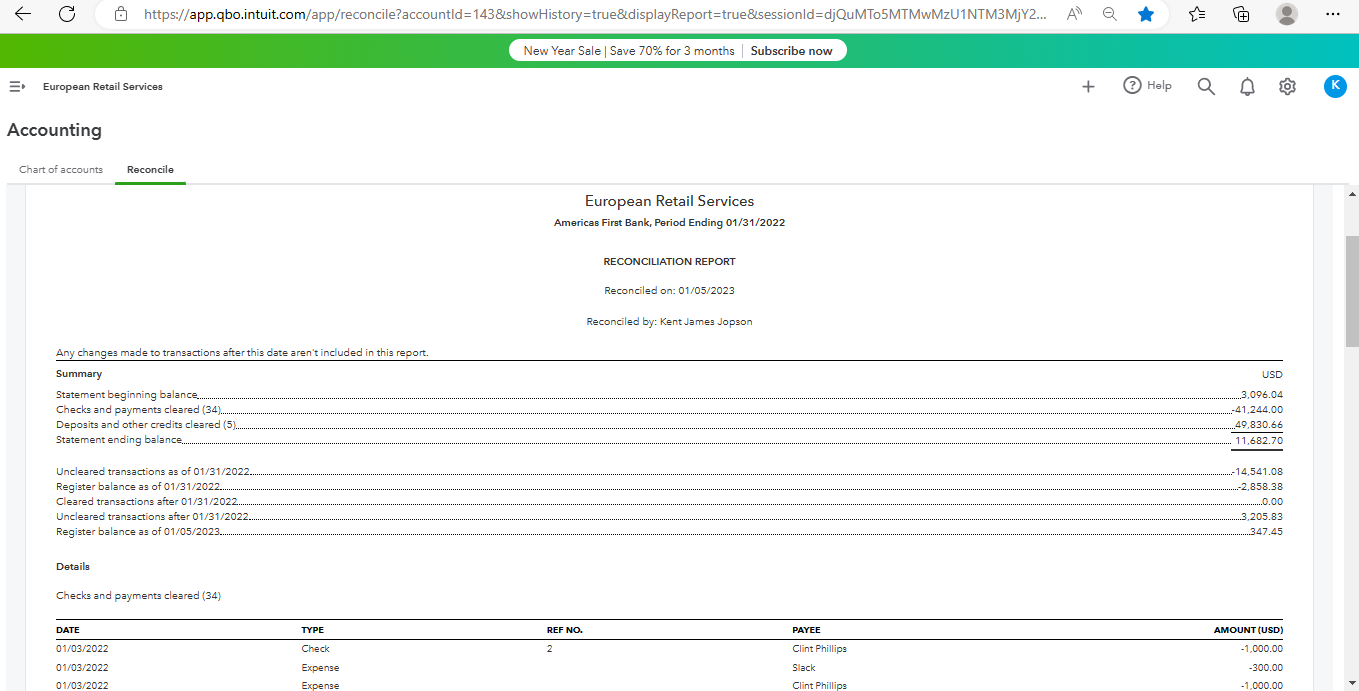View site info via the lock icon

click(x=121, y=14)
